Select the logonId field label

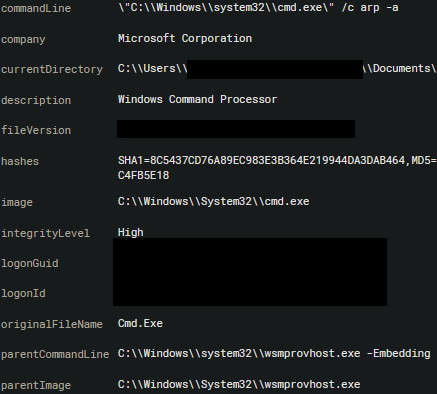click(23, 294)
